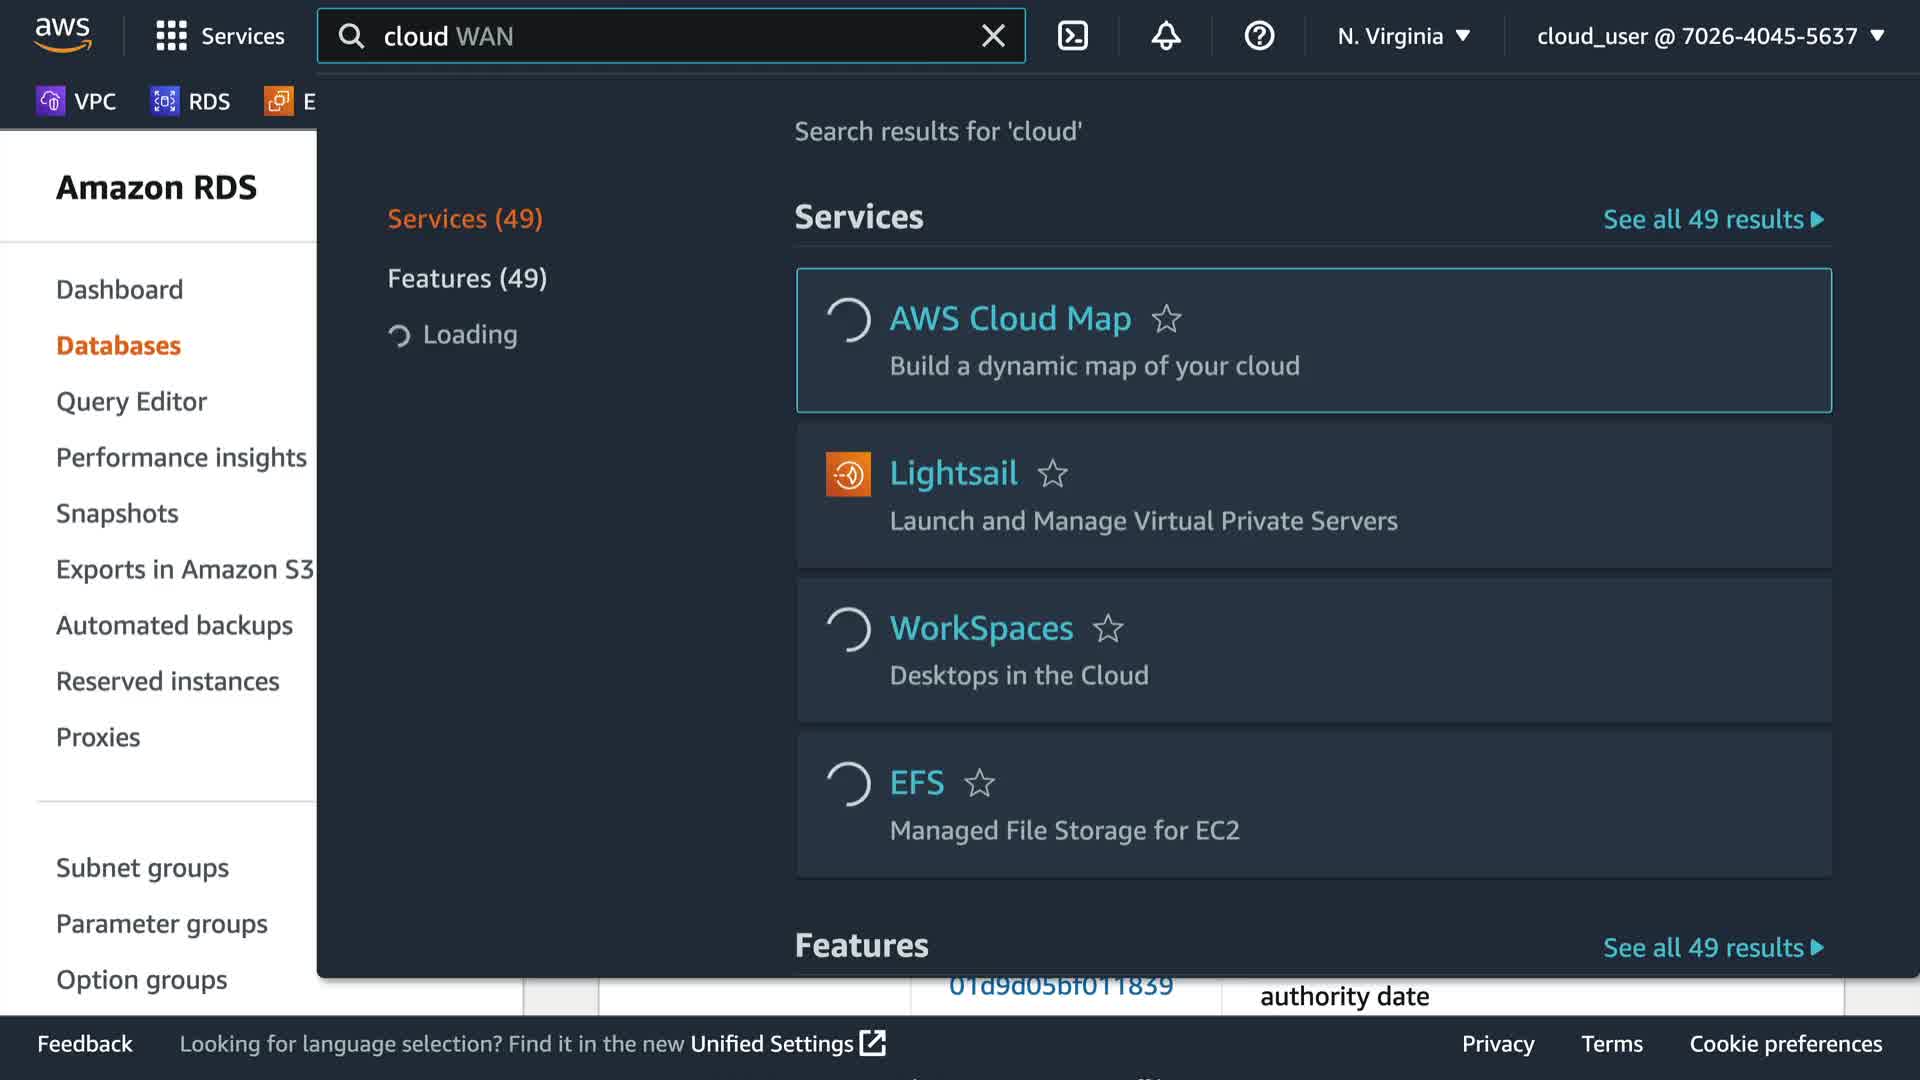
Task: Expand the N. Virginia region dropdown
Action: (x=1404, y=36)
